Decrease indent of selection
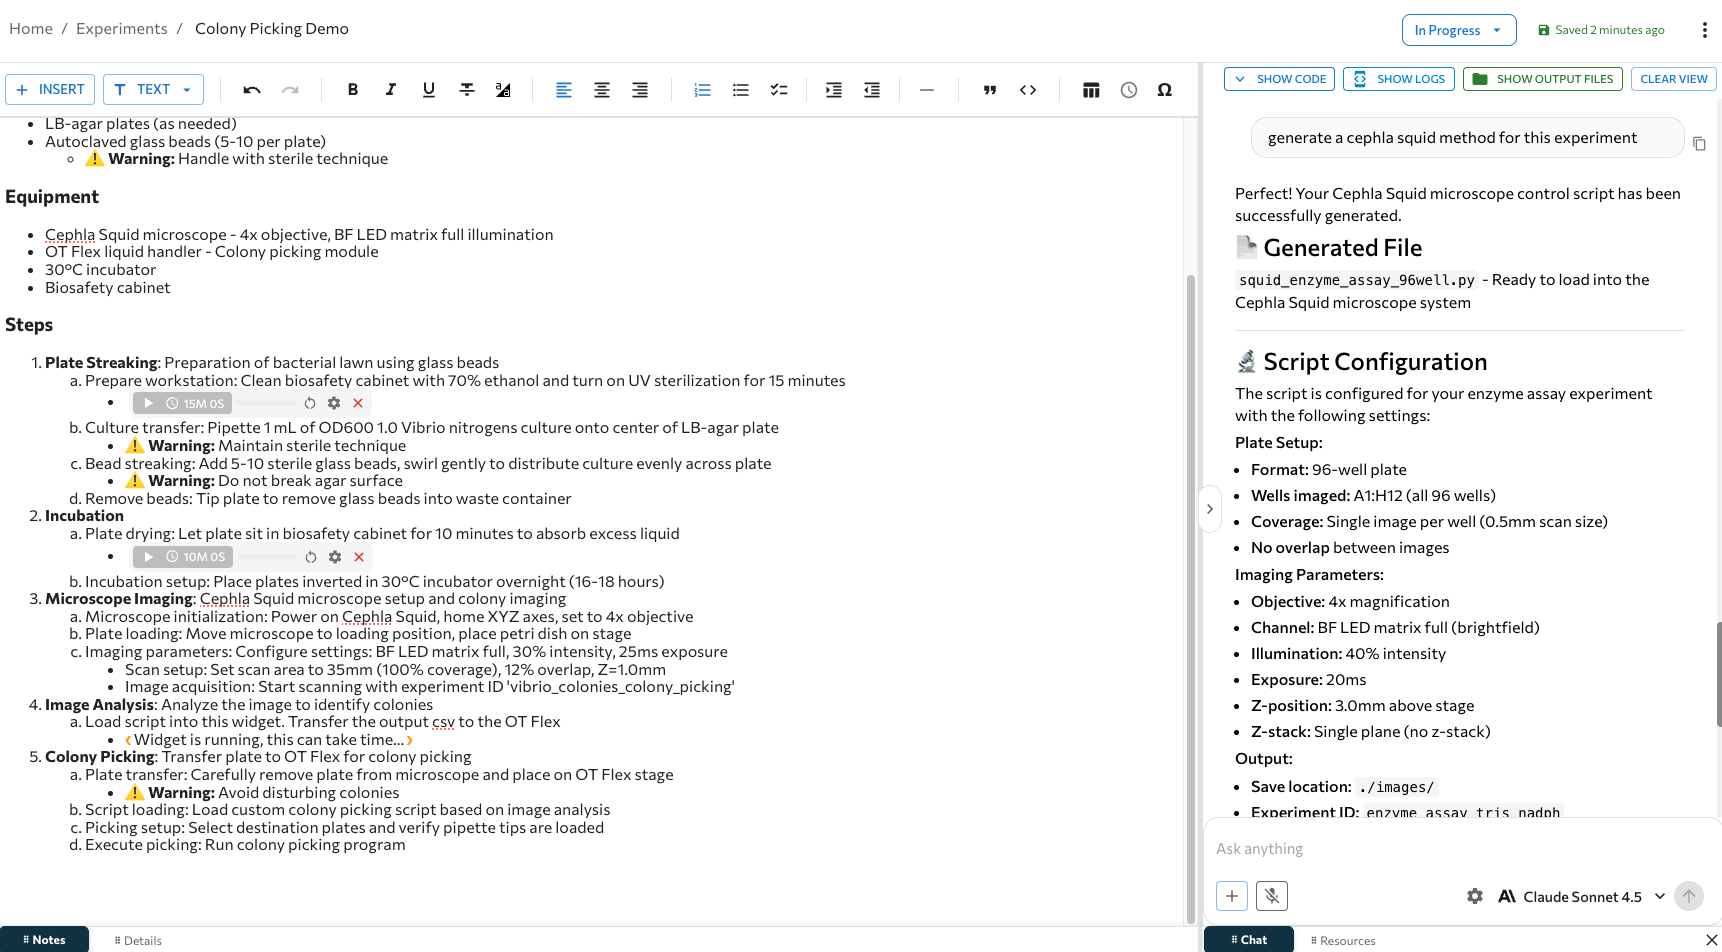1722x952 pixels. (x=872, y=90)
